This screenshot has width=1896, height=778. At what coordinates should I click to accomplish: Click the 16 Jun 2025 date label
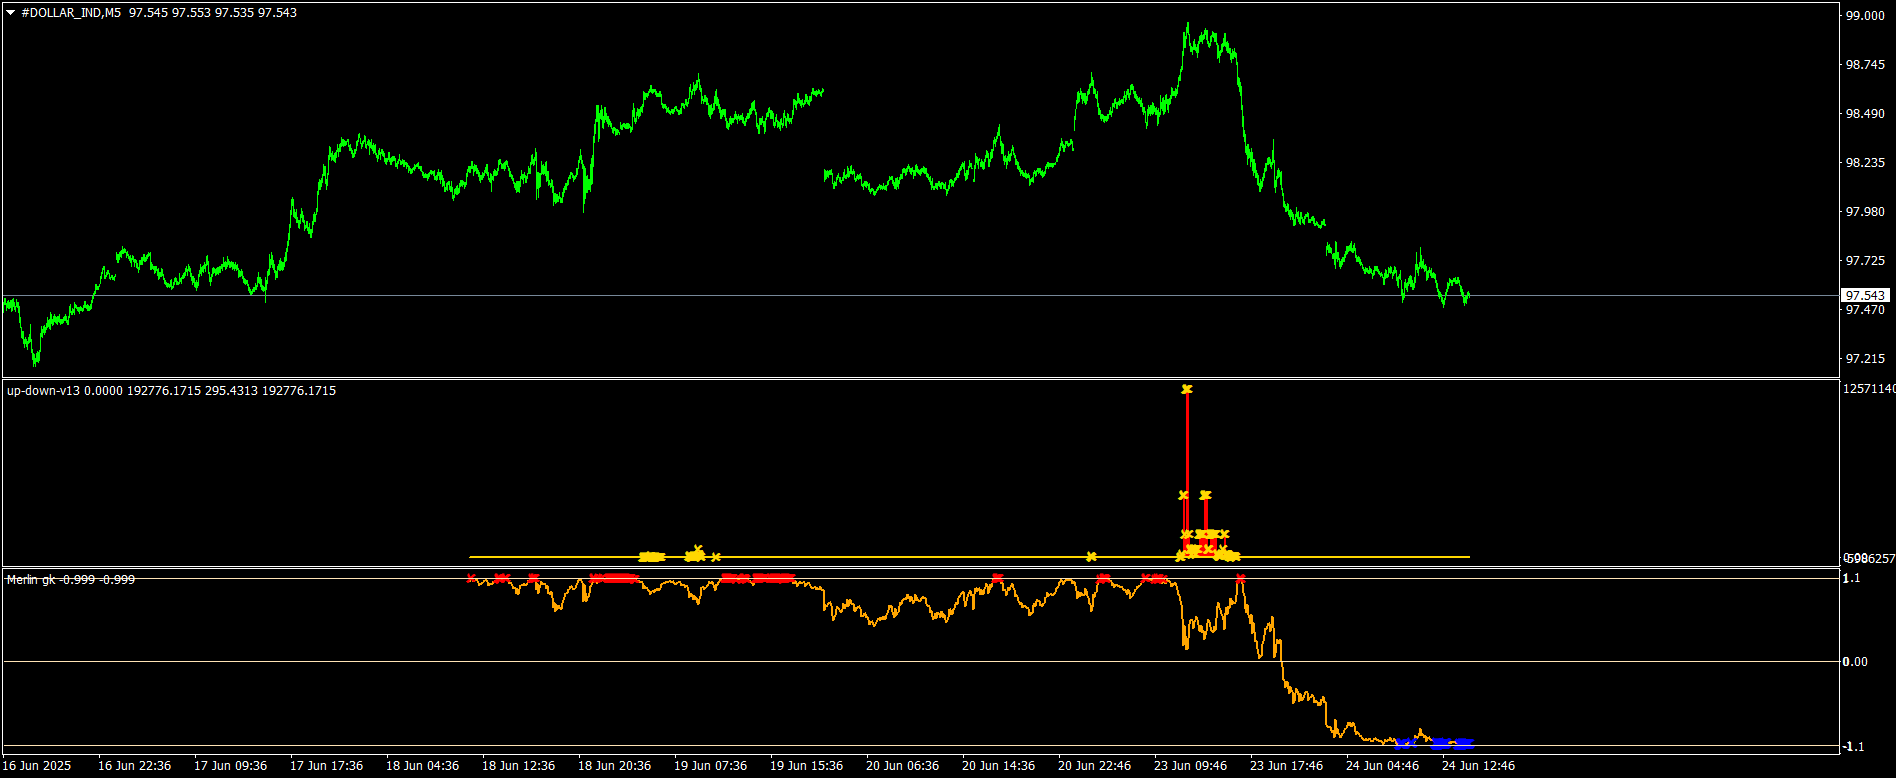(37, 766)
